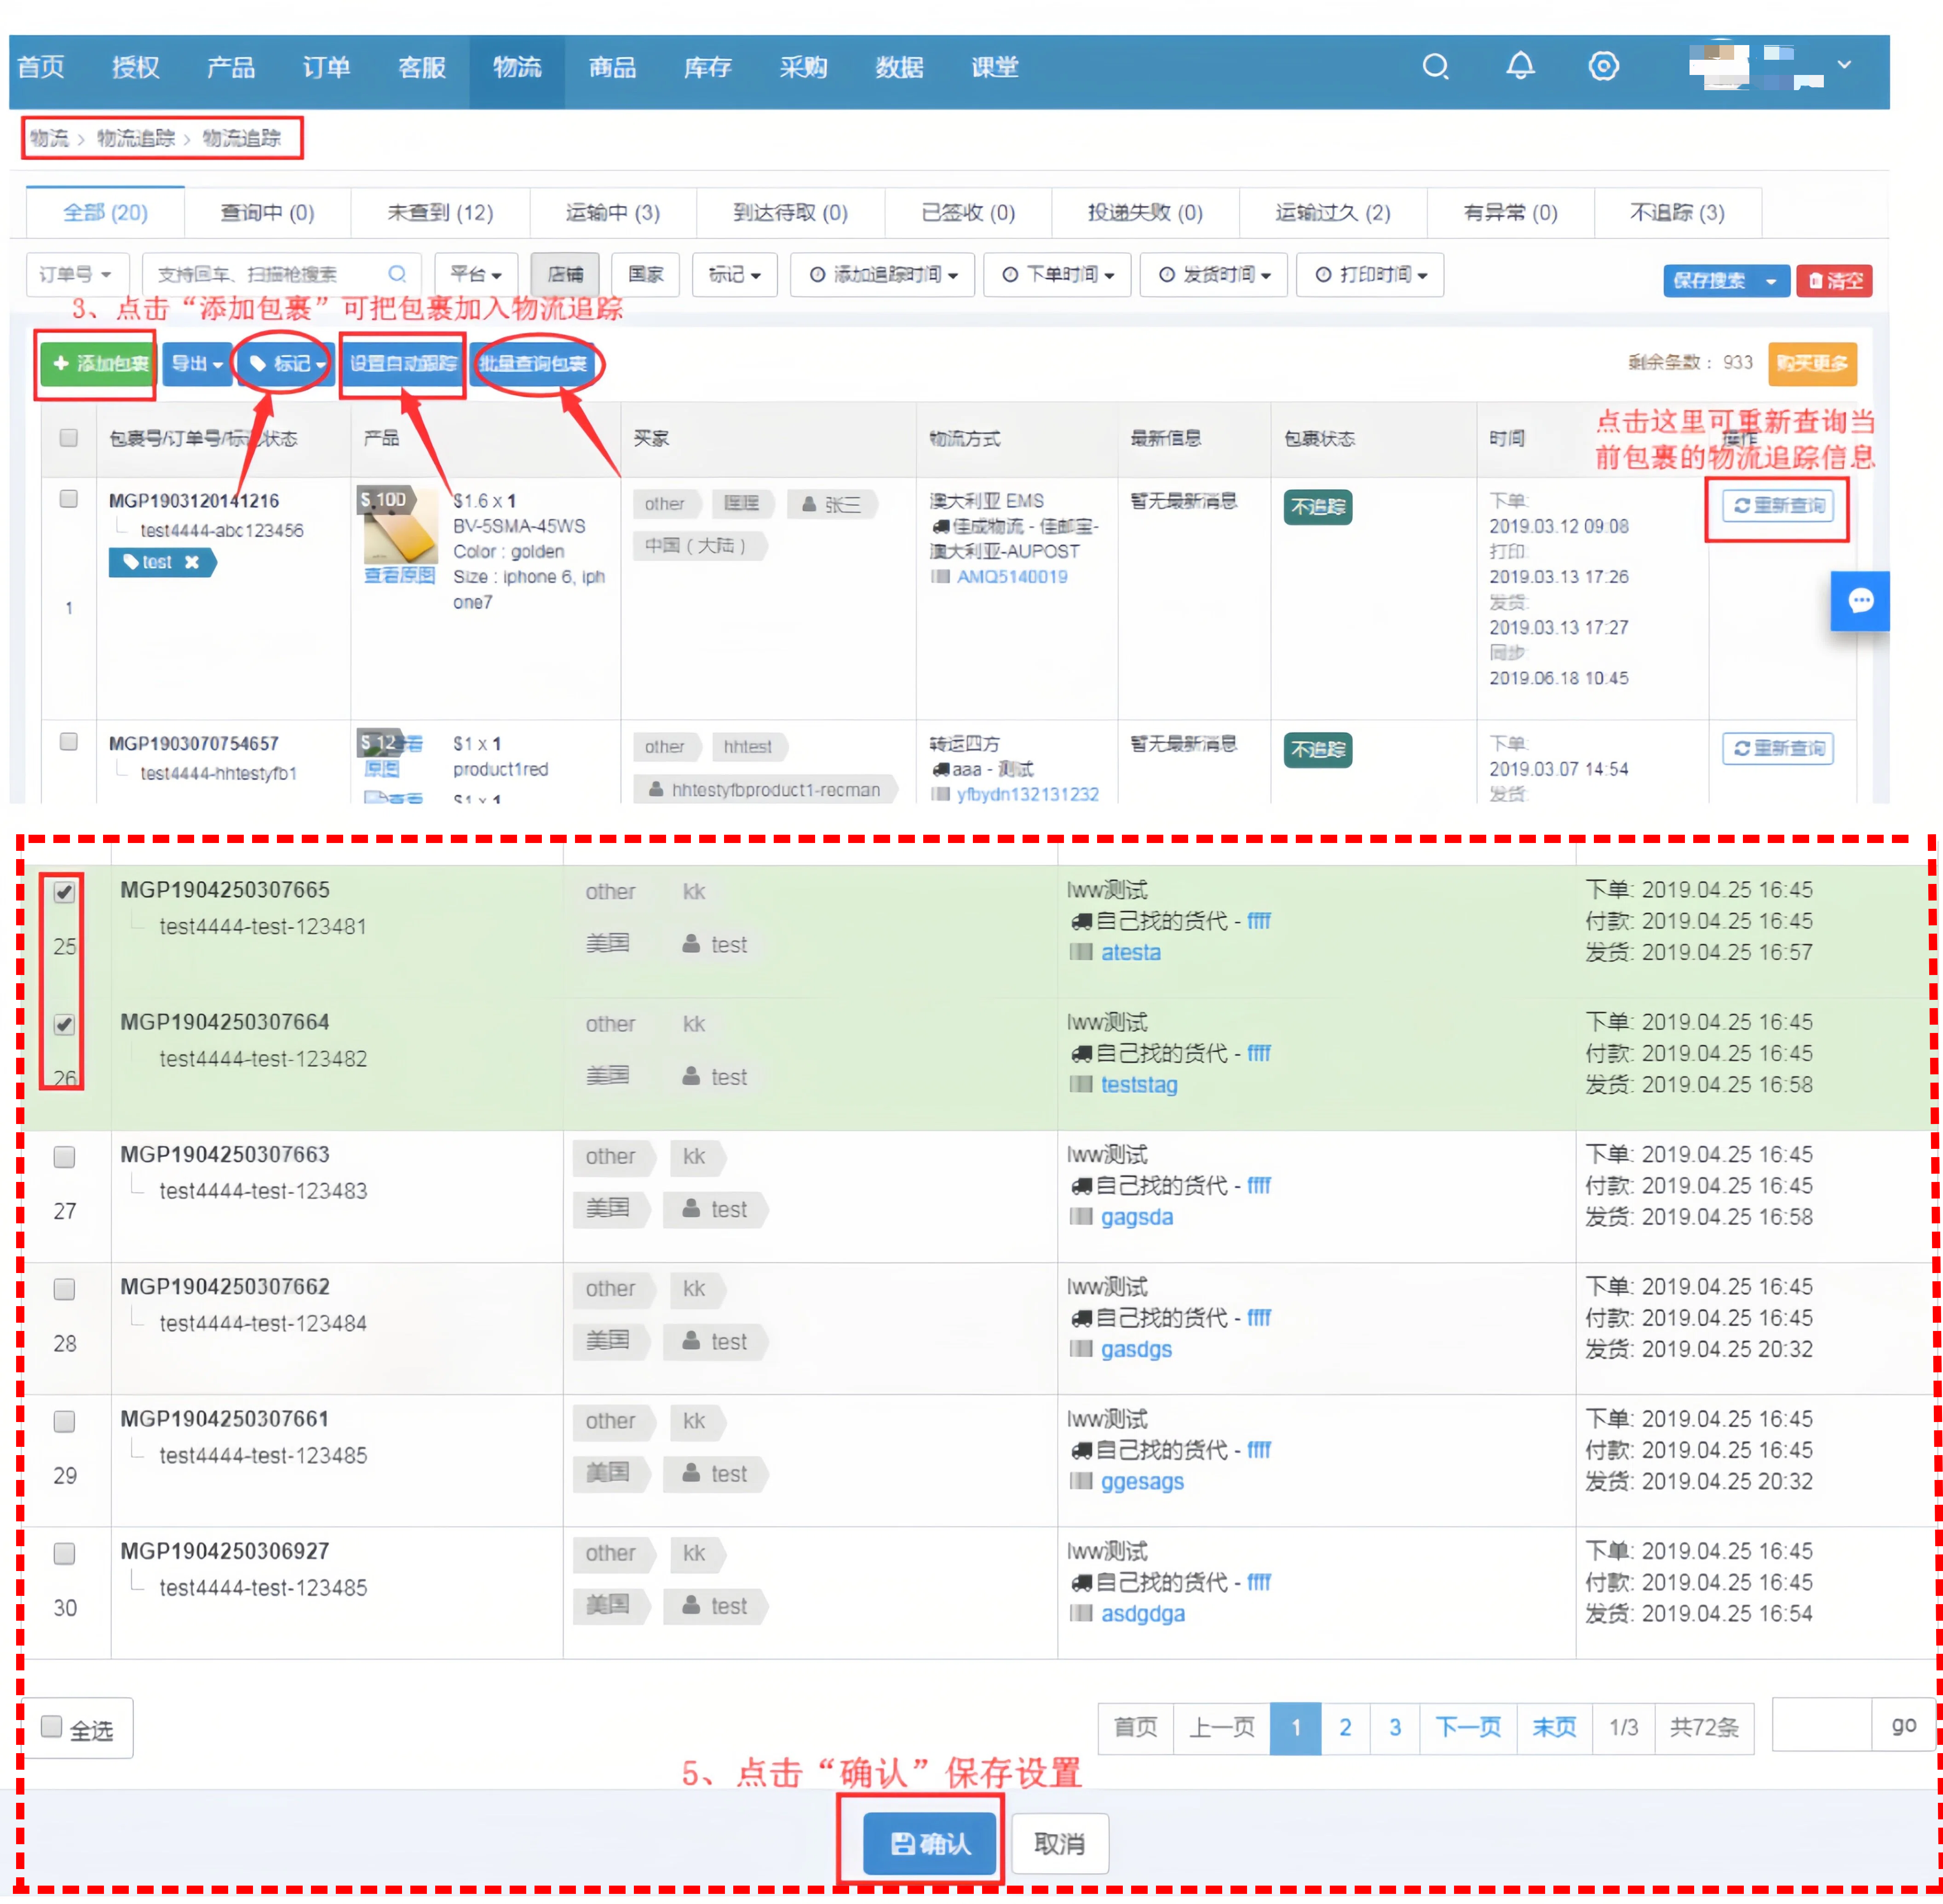Click the search icon inside order search box
Screen dimensions: 1943x1904
click(397, 274)
